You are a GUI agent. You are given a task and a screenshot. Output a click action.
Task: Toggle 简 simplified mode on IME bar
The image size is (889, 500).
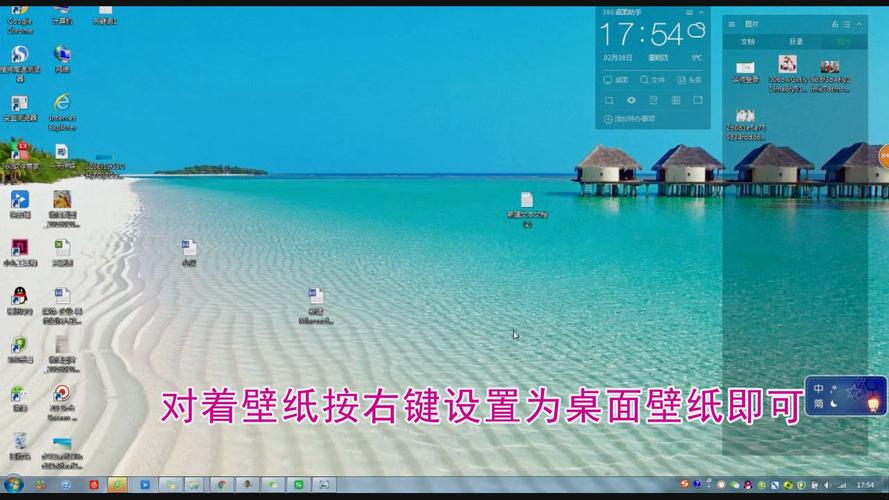click(818, 404)
